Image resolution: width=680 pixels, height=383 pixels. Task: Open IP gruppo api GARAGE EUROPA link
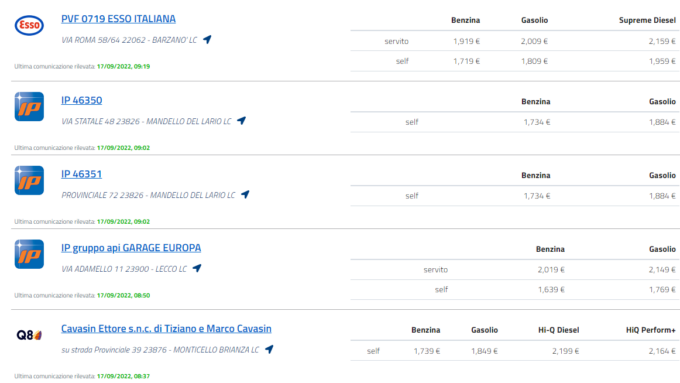(x=131, y=248)
